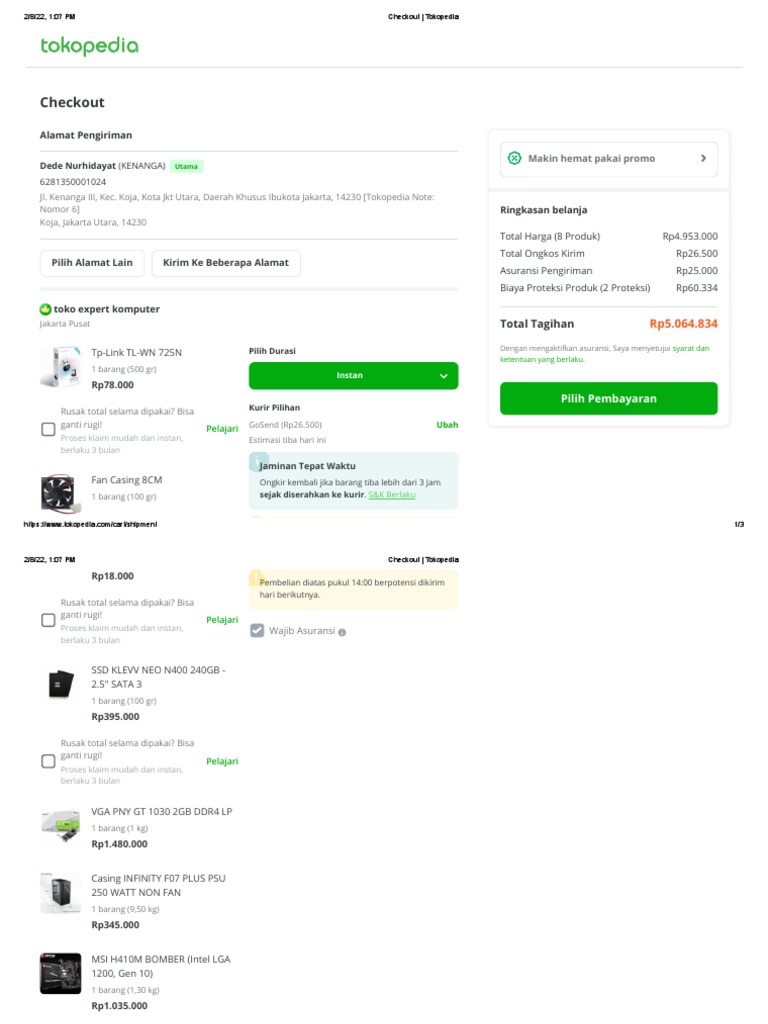Click the Wajib Asuransi info icon

tap(342, 632)
